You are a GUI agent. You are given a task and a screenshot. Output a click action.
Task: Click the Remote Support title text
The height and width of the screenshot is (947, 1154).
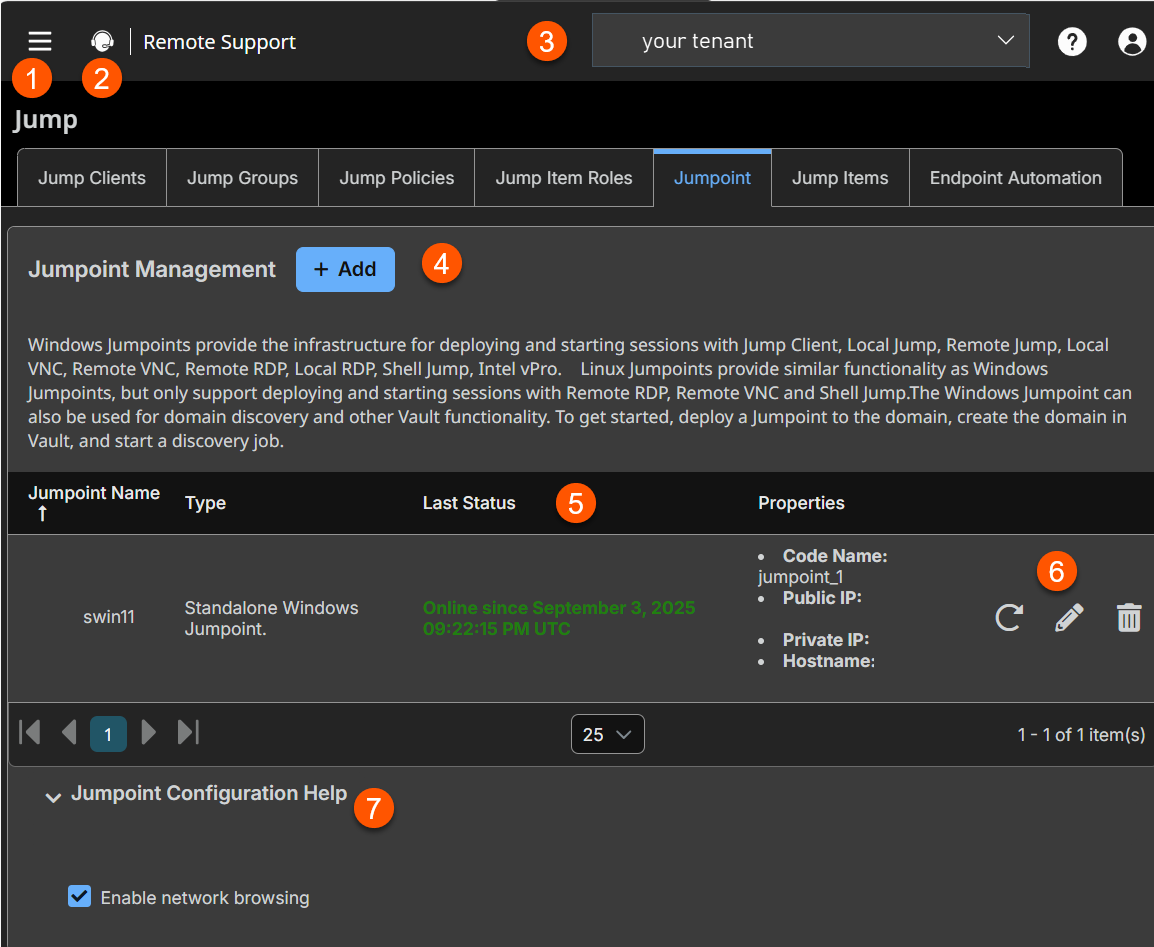point(219,42)
